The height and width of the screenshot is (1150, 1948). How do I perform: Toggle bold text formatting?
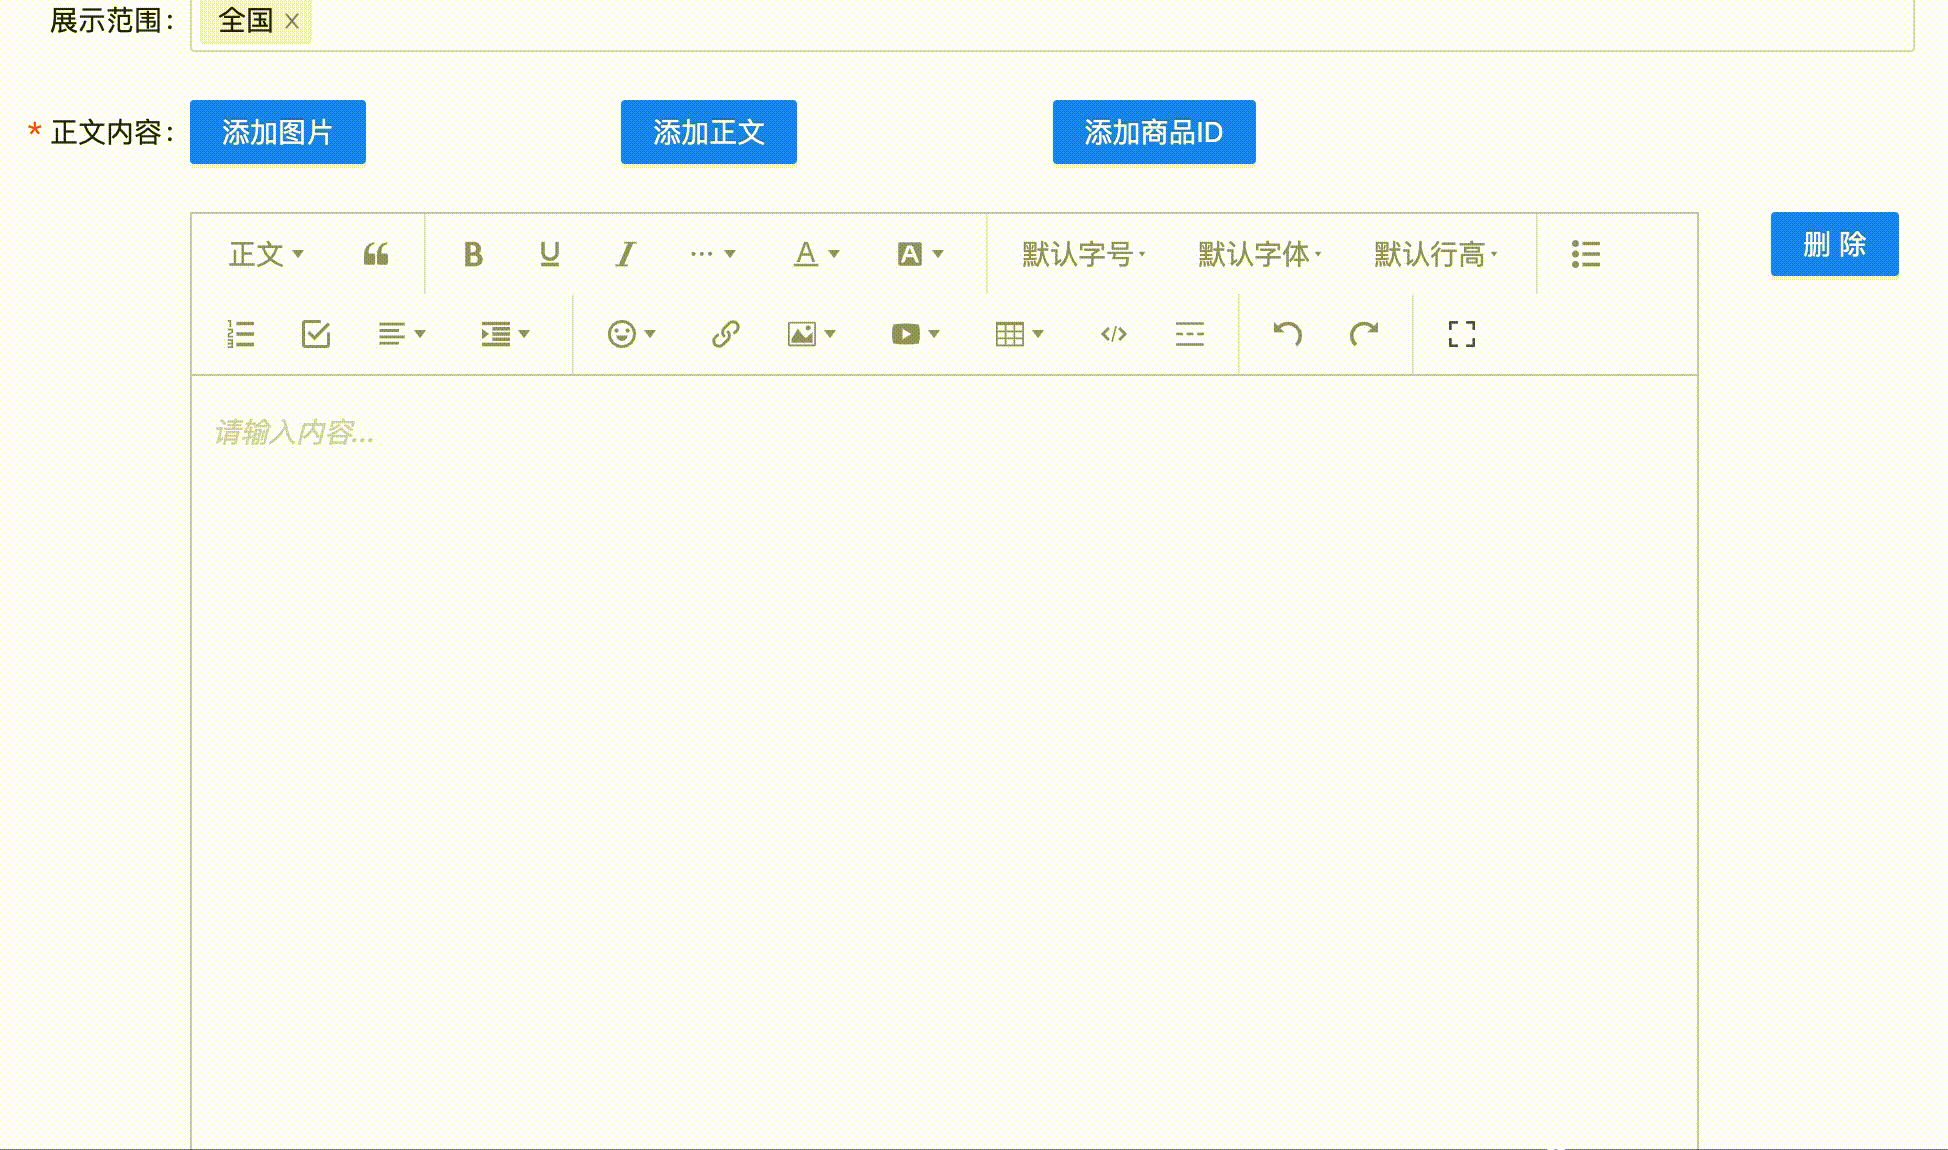click(473, 255)
